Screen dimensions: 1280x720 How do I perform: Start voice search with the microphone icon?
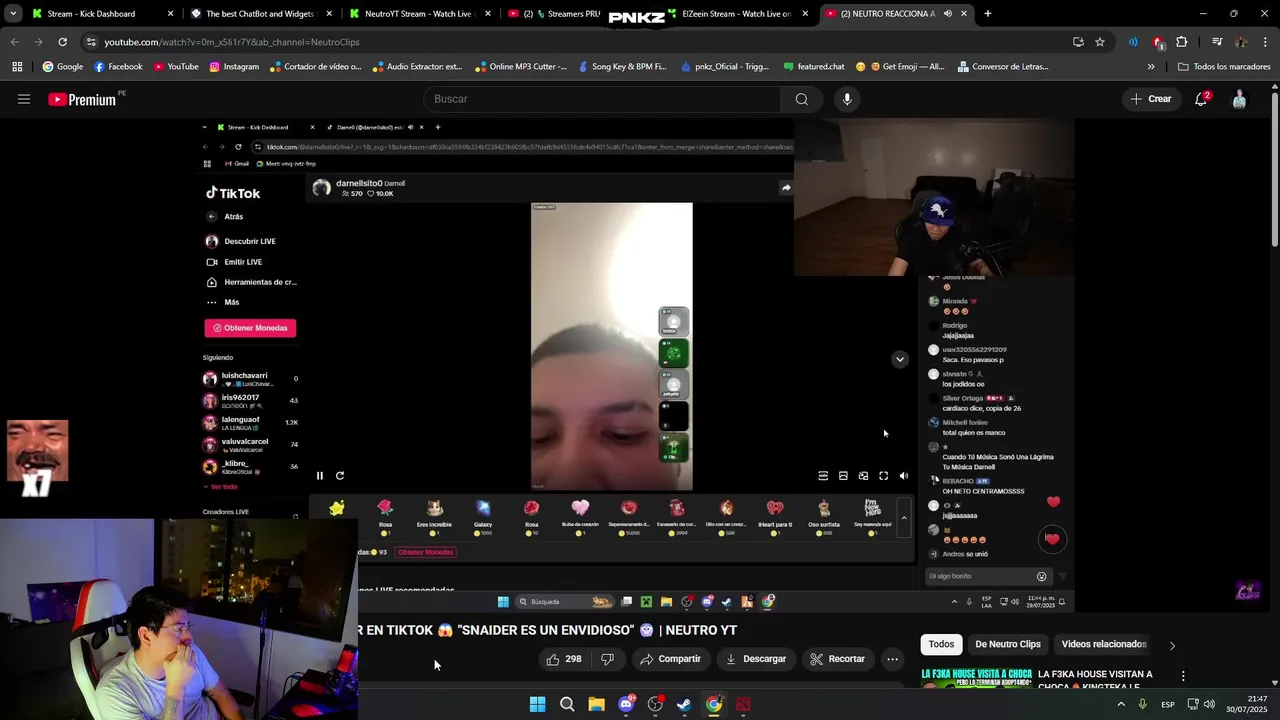pos(847,99)
